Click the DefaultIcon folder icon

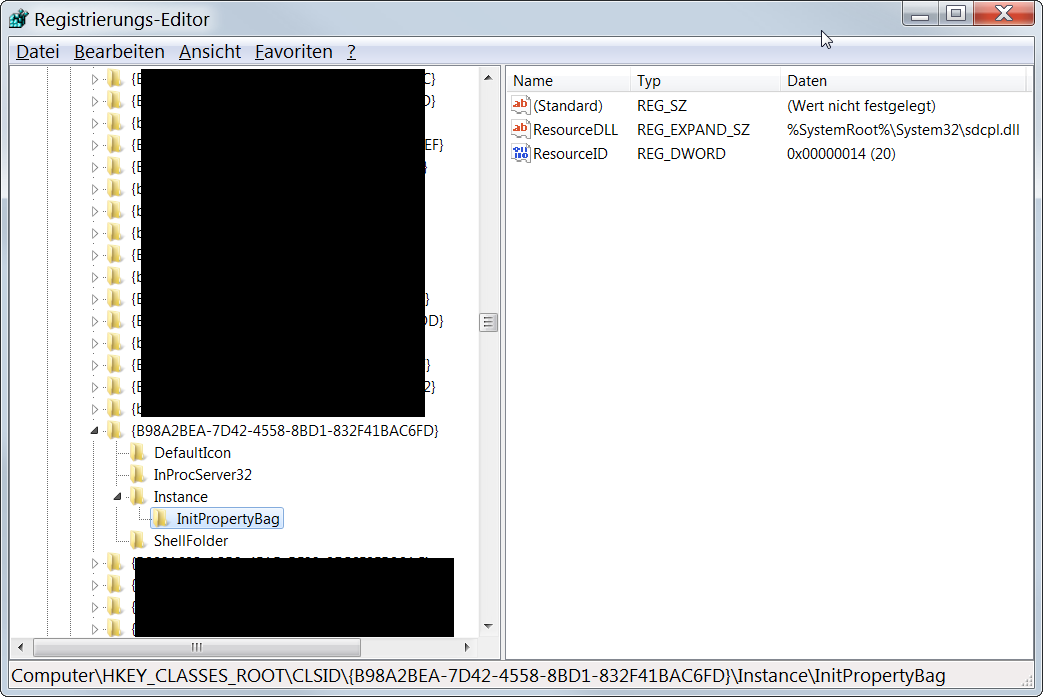(x=139, y=453)
